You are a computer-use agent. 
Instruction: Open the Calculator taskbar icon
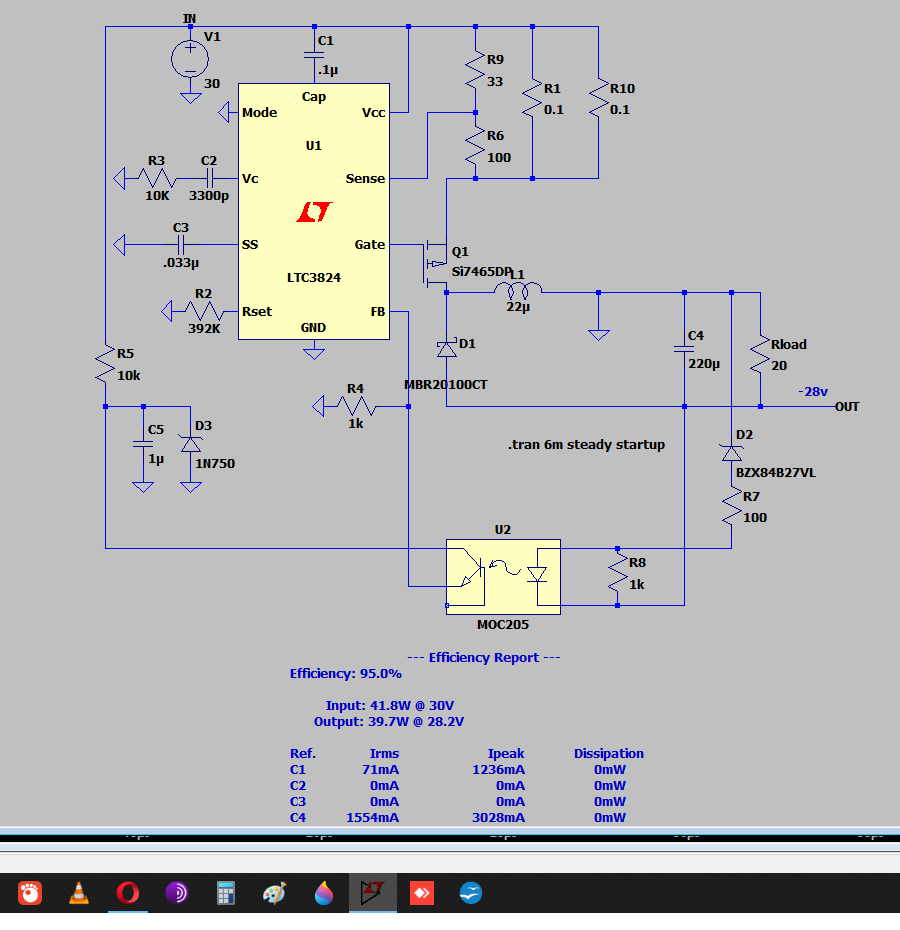pyautogui.click(x=225, y=893)
